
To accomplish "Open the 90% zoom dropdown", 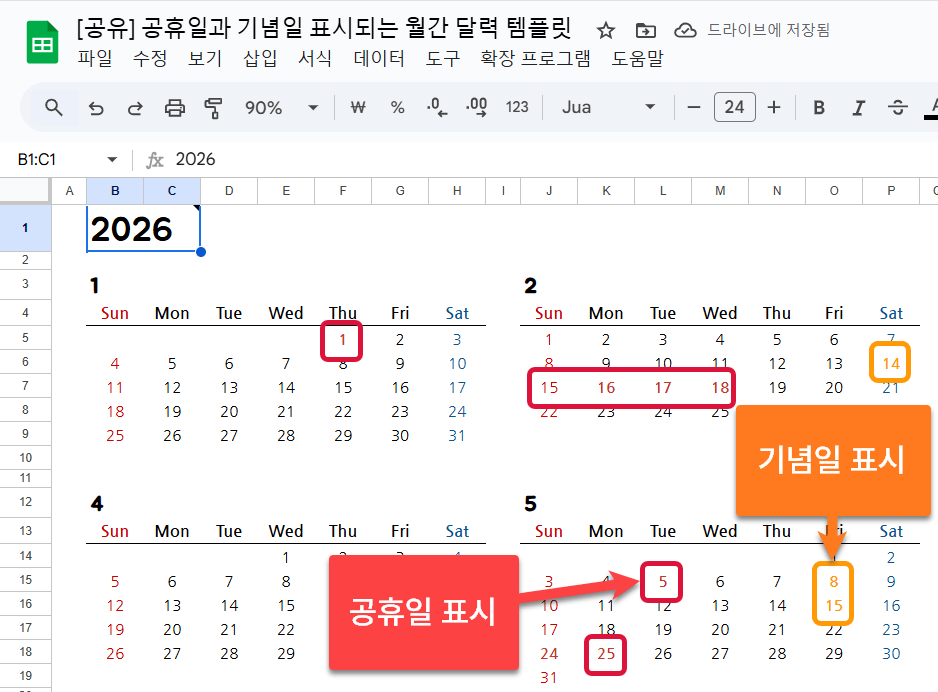I will [x=281, y=107].
